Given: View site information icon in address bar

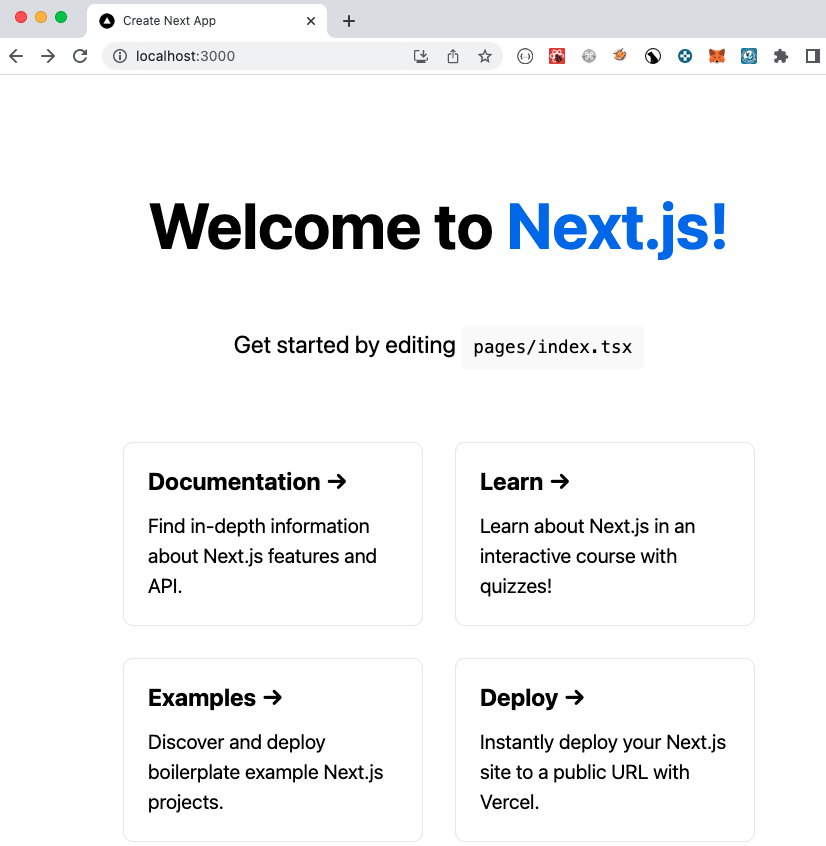Looking at the screenshot, I should pyautogui.click(x=120, y=56).
